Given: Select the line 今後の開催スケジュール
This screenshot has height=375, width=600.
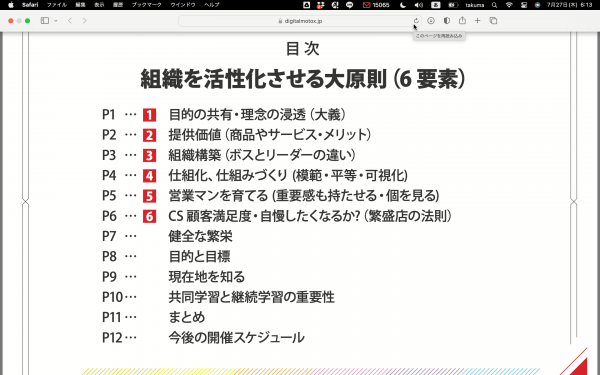Looking at the screenshot, I should (x=236, y=338).
